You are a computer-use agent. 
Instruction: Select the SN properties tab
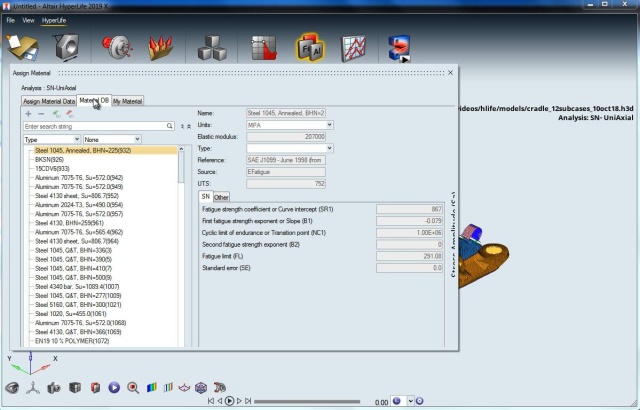coord(206,197)
